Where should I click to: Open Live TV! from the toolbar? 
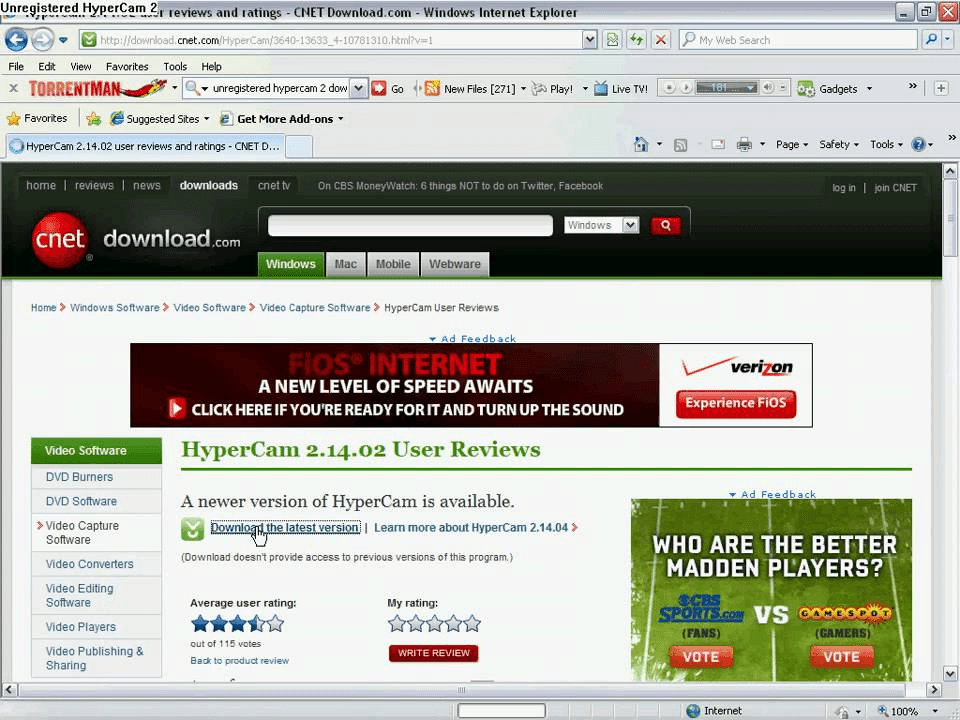[x=621, y=89]
